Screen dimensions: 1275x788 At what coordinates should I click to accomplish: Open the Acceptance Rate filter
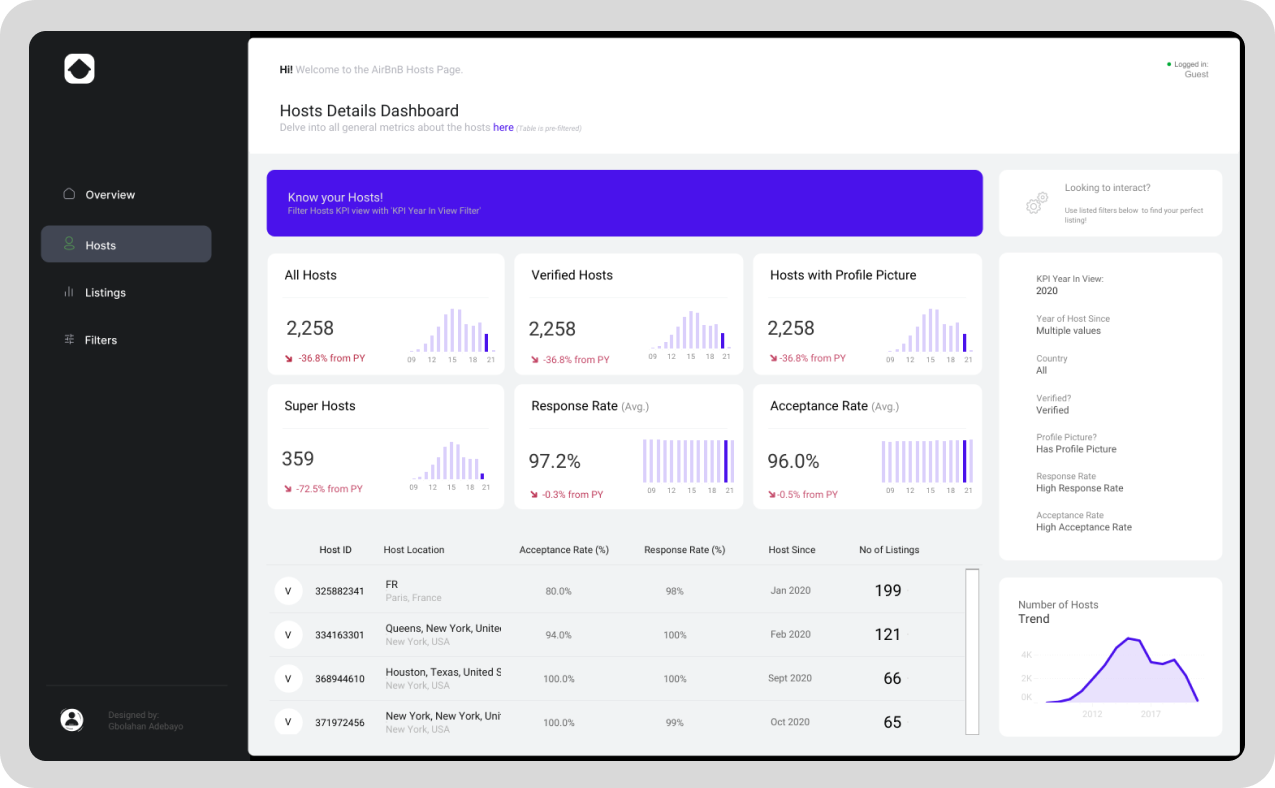pyautogui.click(x=1084, y=521)
